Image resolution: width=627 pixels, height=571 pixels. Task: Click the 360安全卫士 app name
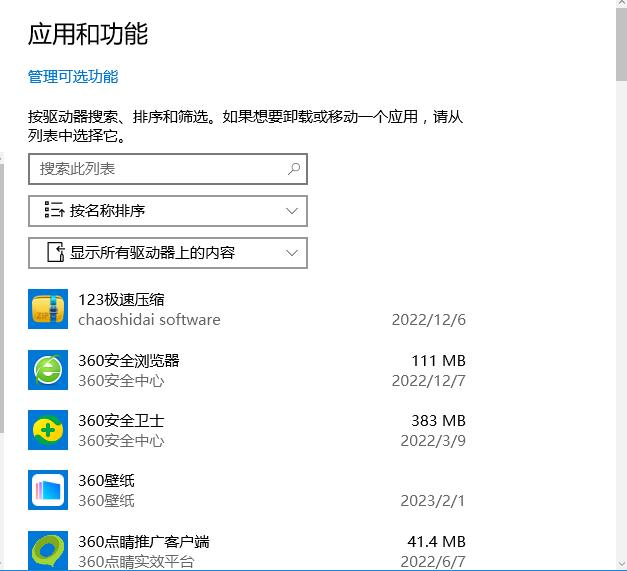(121, 420)
